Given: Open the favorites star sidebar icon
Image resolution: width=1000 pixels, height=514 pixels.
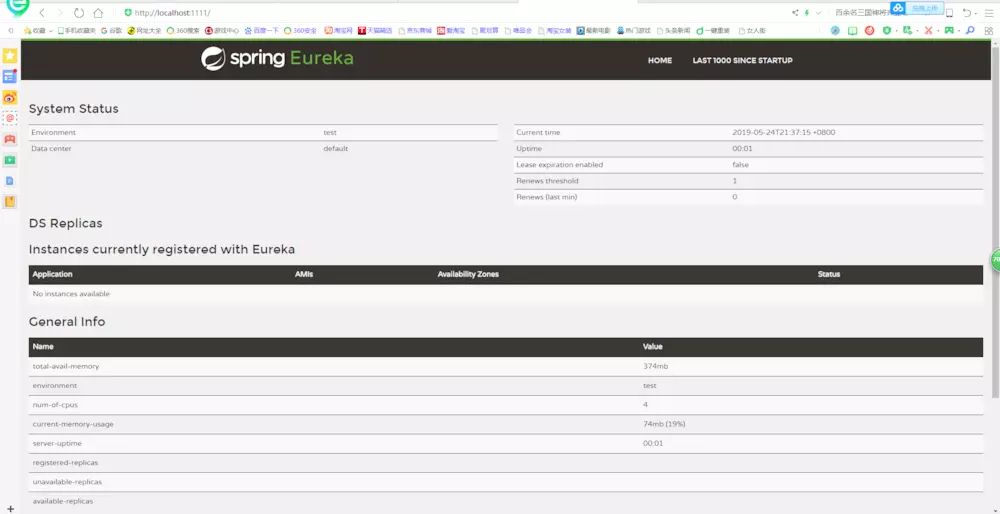Looking at the screenshot, I should (10, 56).
